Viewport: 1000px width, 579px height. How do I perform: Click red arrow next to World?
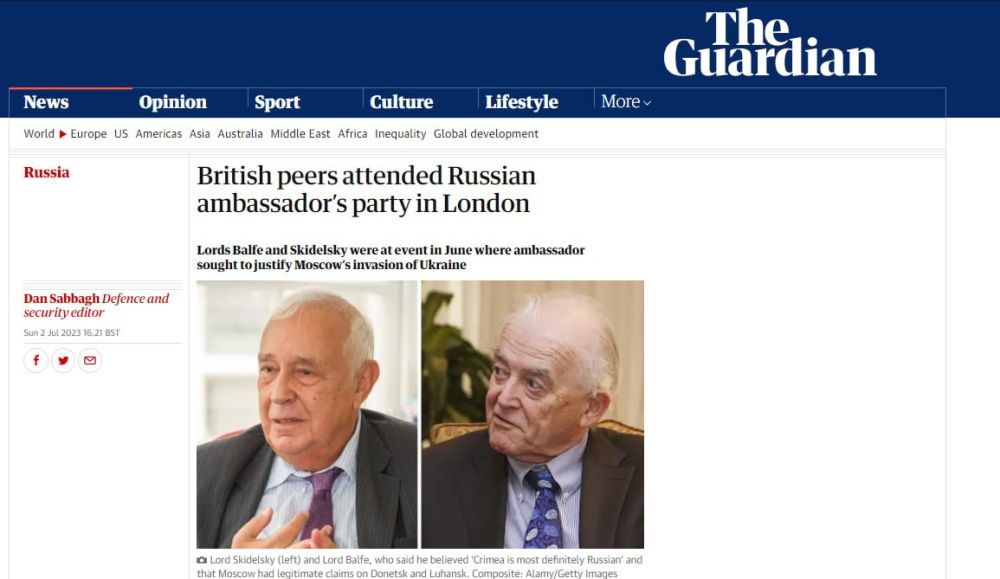(x=62, y=134)
